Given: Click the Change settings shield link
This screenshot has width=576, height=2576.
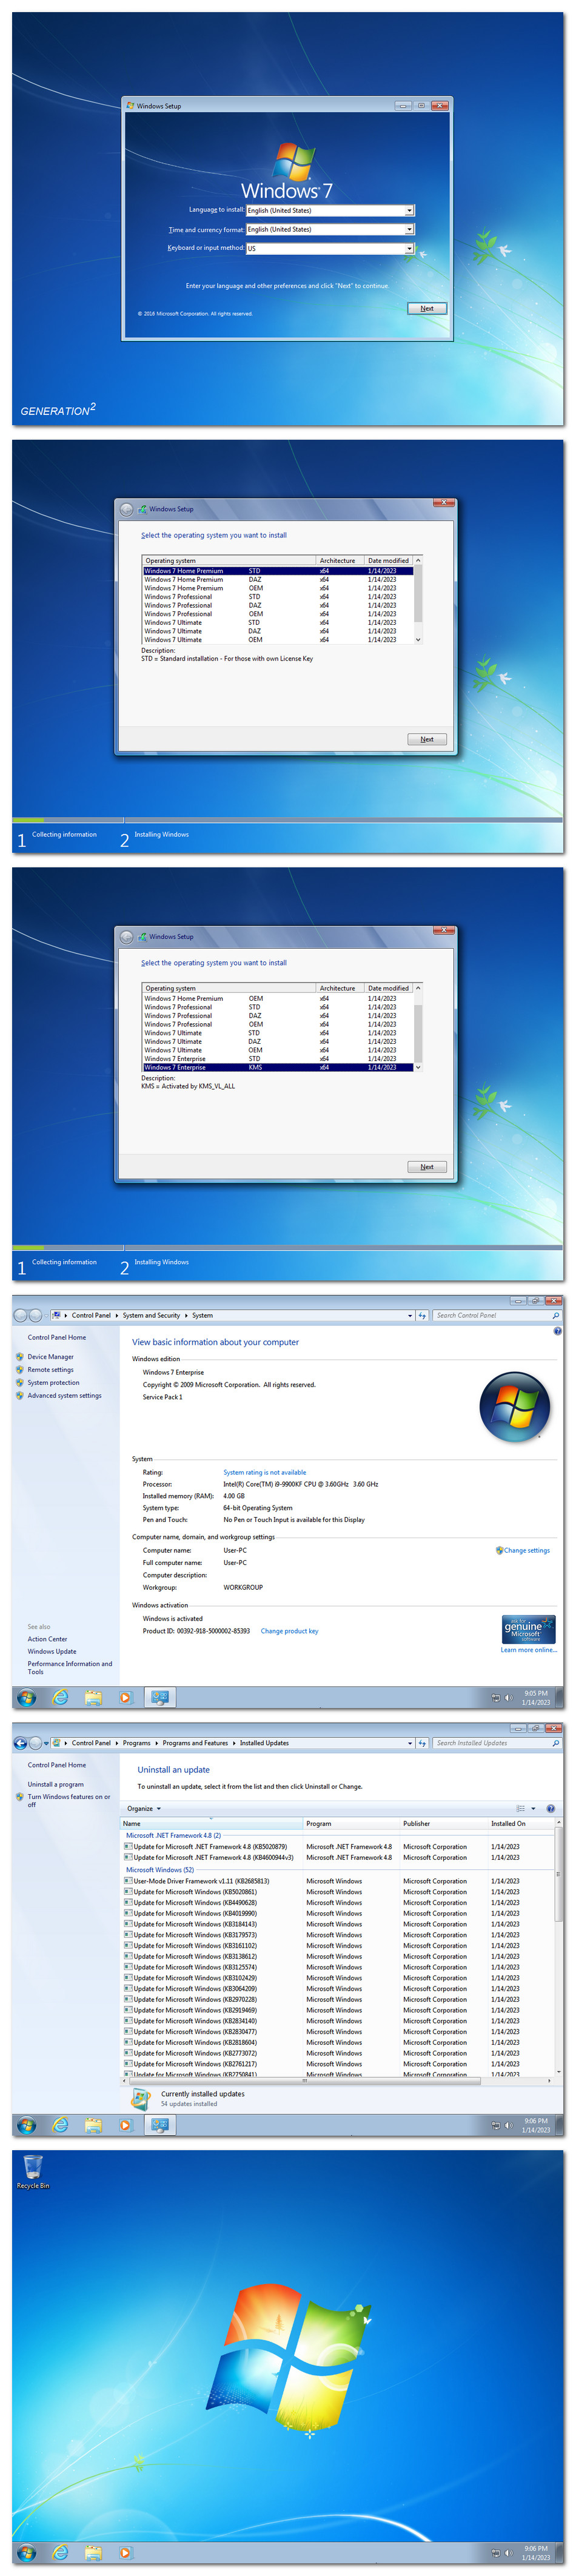Looking at the screenshot, I should coord(523,1551).
